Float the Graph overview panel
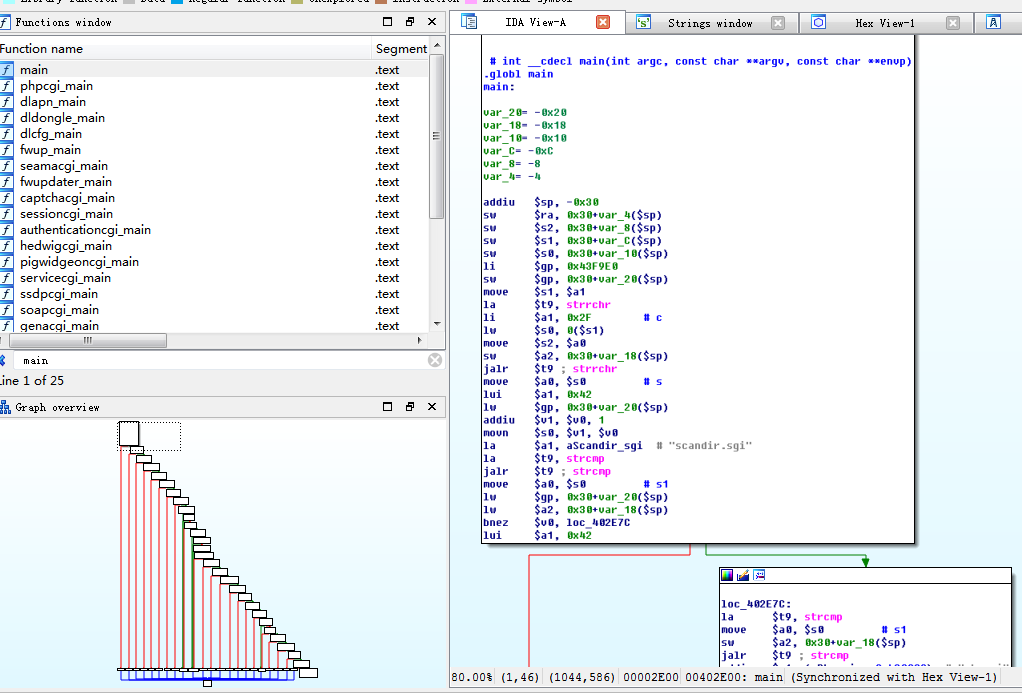Image resolution: width=1022 pixels, height=693 pixels. pos(410,407)
